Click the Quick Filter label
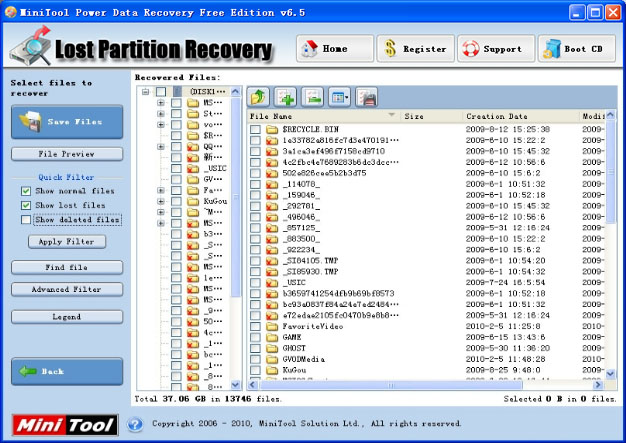 66,177
